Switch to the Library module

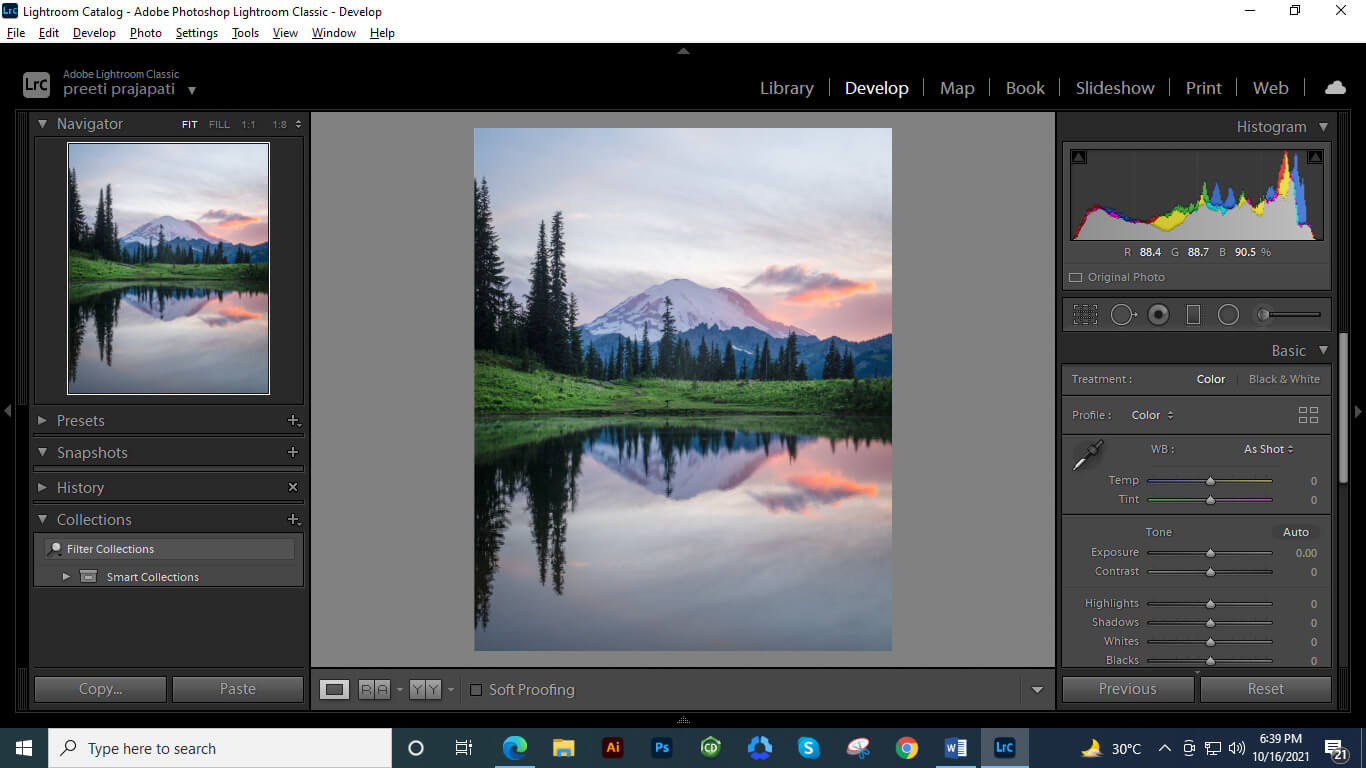(786, 88)
